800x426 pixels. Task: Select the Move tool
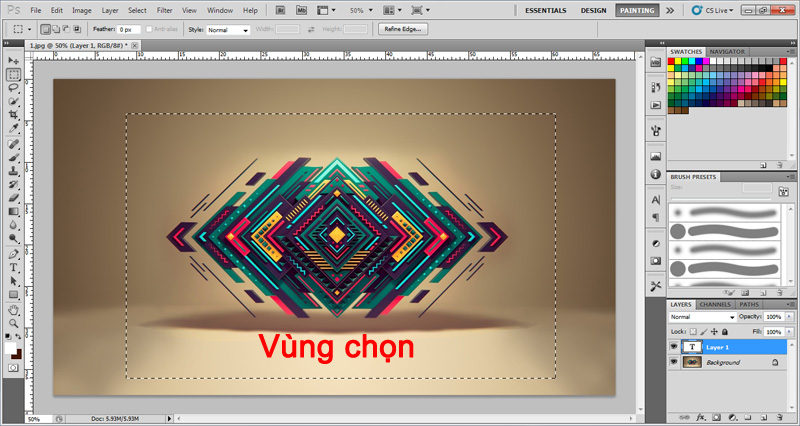click(13, 61)
